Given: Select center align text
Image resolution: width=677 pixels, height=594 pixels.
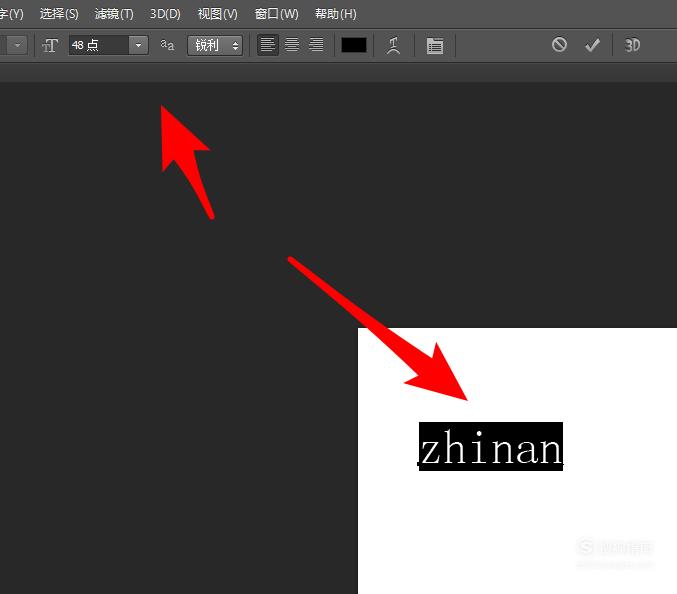Looking at the screenshot, I should (x=292, y=45).
